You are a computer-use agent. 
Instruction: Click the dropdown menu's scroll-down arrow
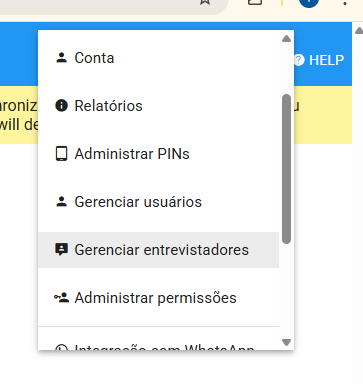click(x=286, y=342)
